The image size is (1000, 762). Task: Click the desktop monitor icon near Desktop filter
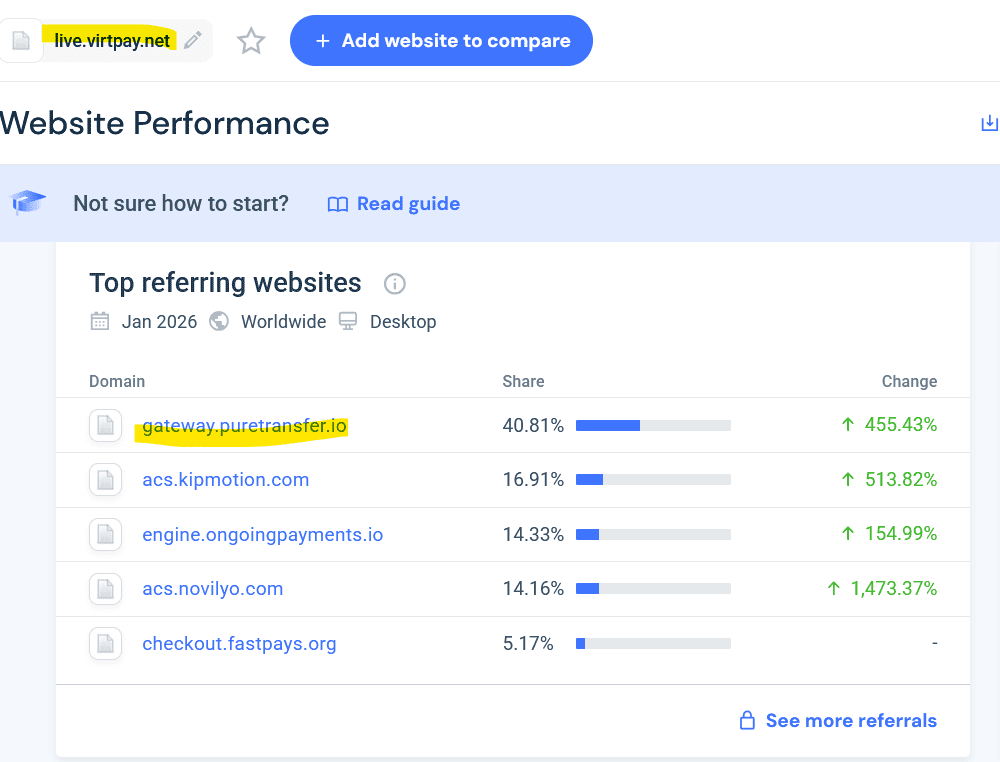tap(348, 321)
